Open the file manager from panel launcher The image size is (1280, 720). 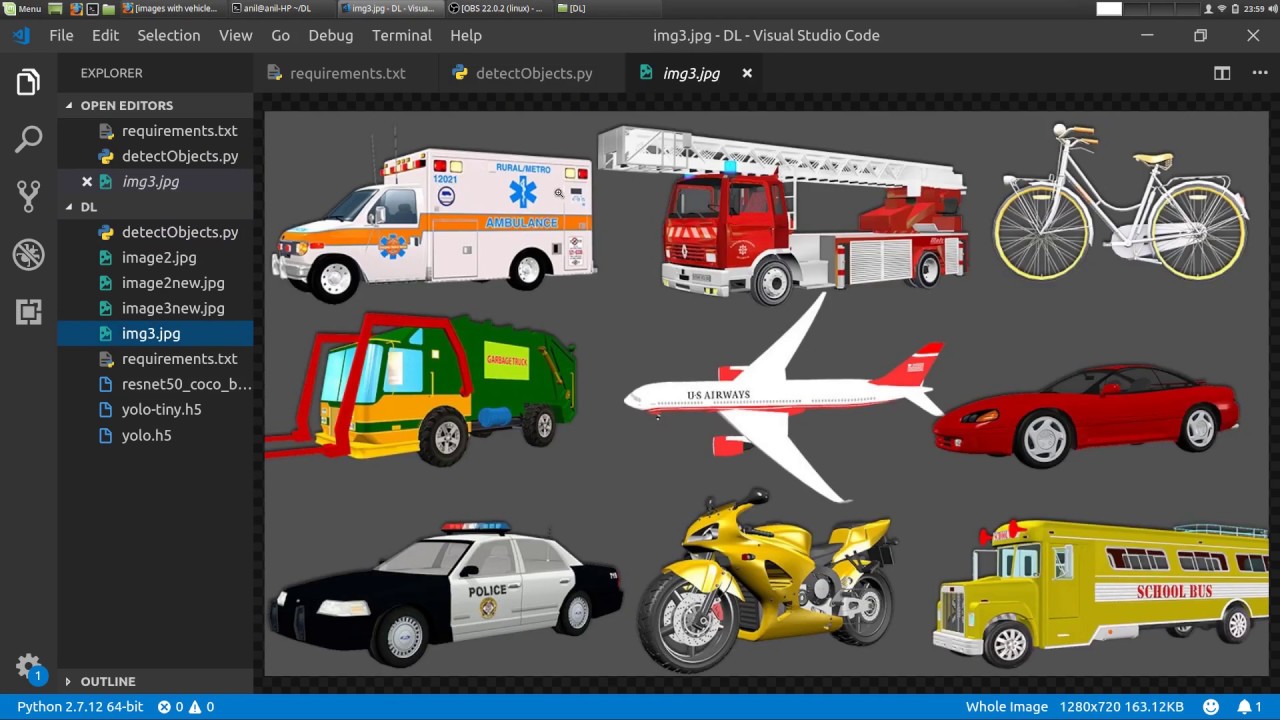pyautogui.click(x=110, y=8)
